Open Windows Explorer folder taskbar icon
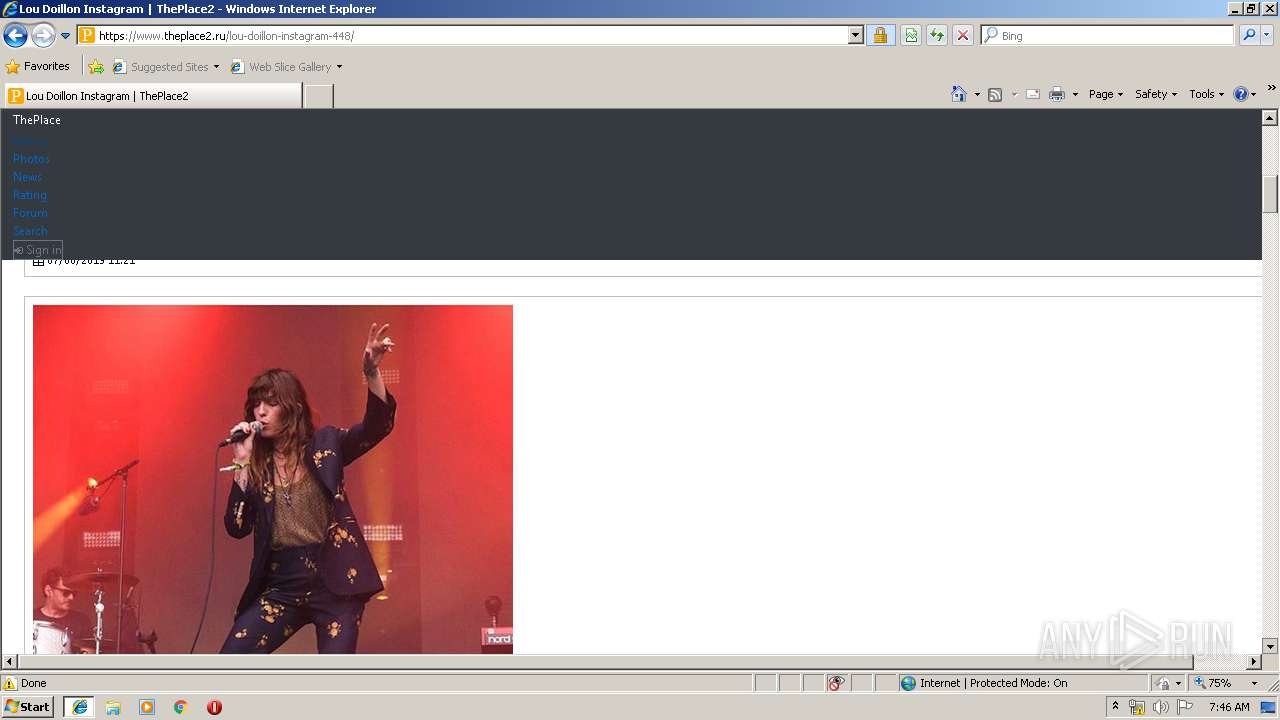This screenshot has height=720, width=1280. (113, 707)
